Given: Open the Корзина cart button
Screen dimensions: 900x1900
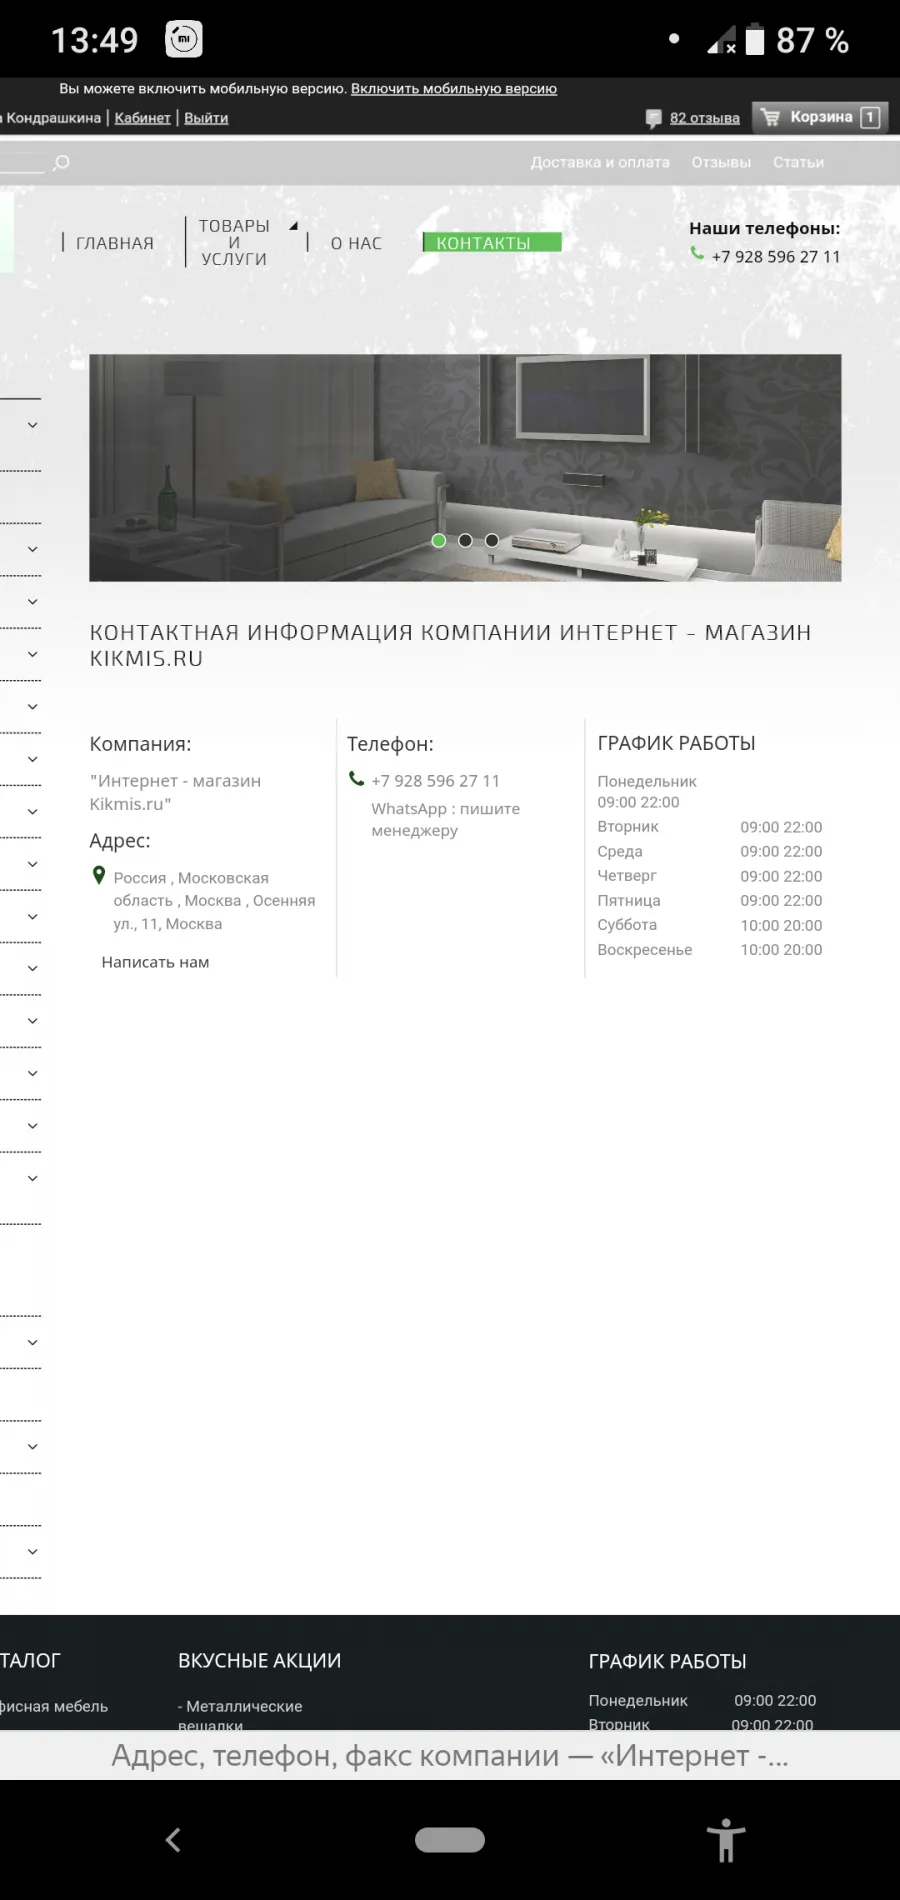Looking at the screenshot, I should [820, 117].
